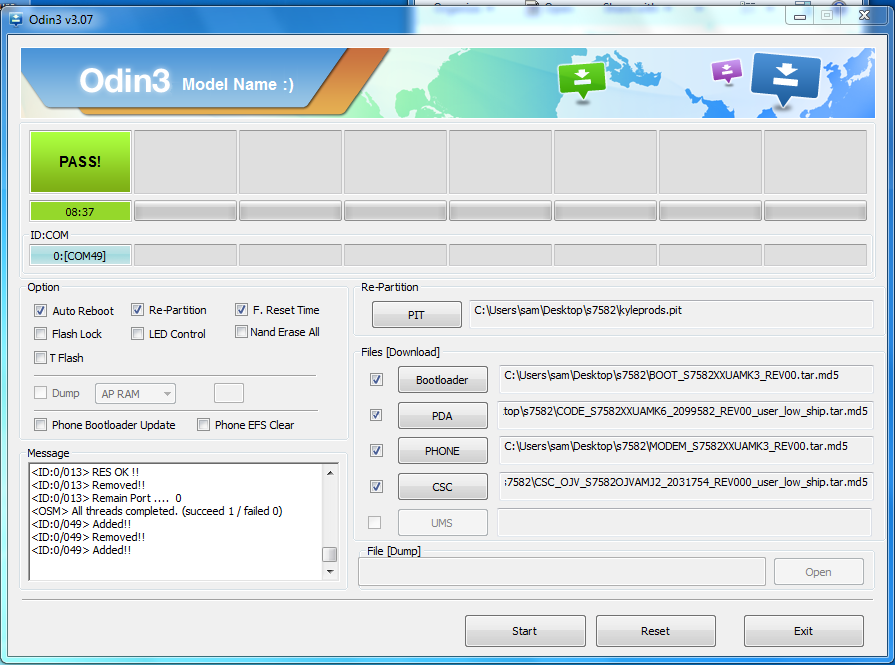The image size is (895, 665).
Task: Click the 'RES OK !!' log line
Action: pos(86,472)
